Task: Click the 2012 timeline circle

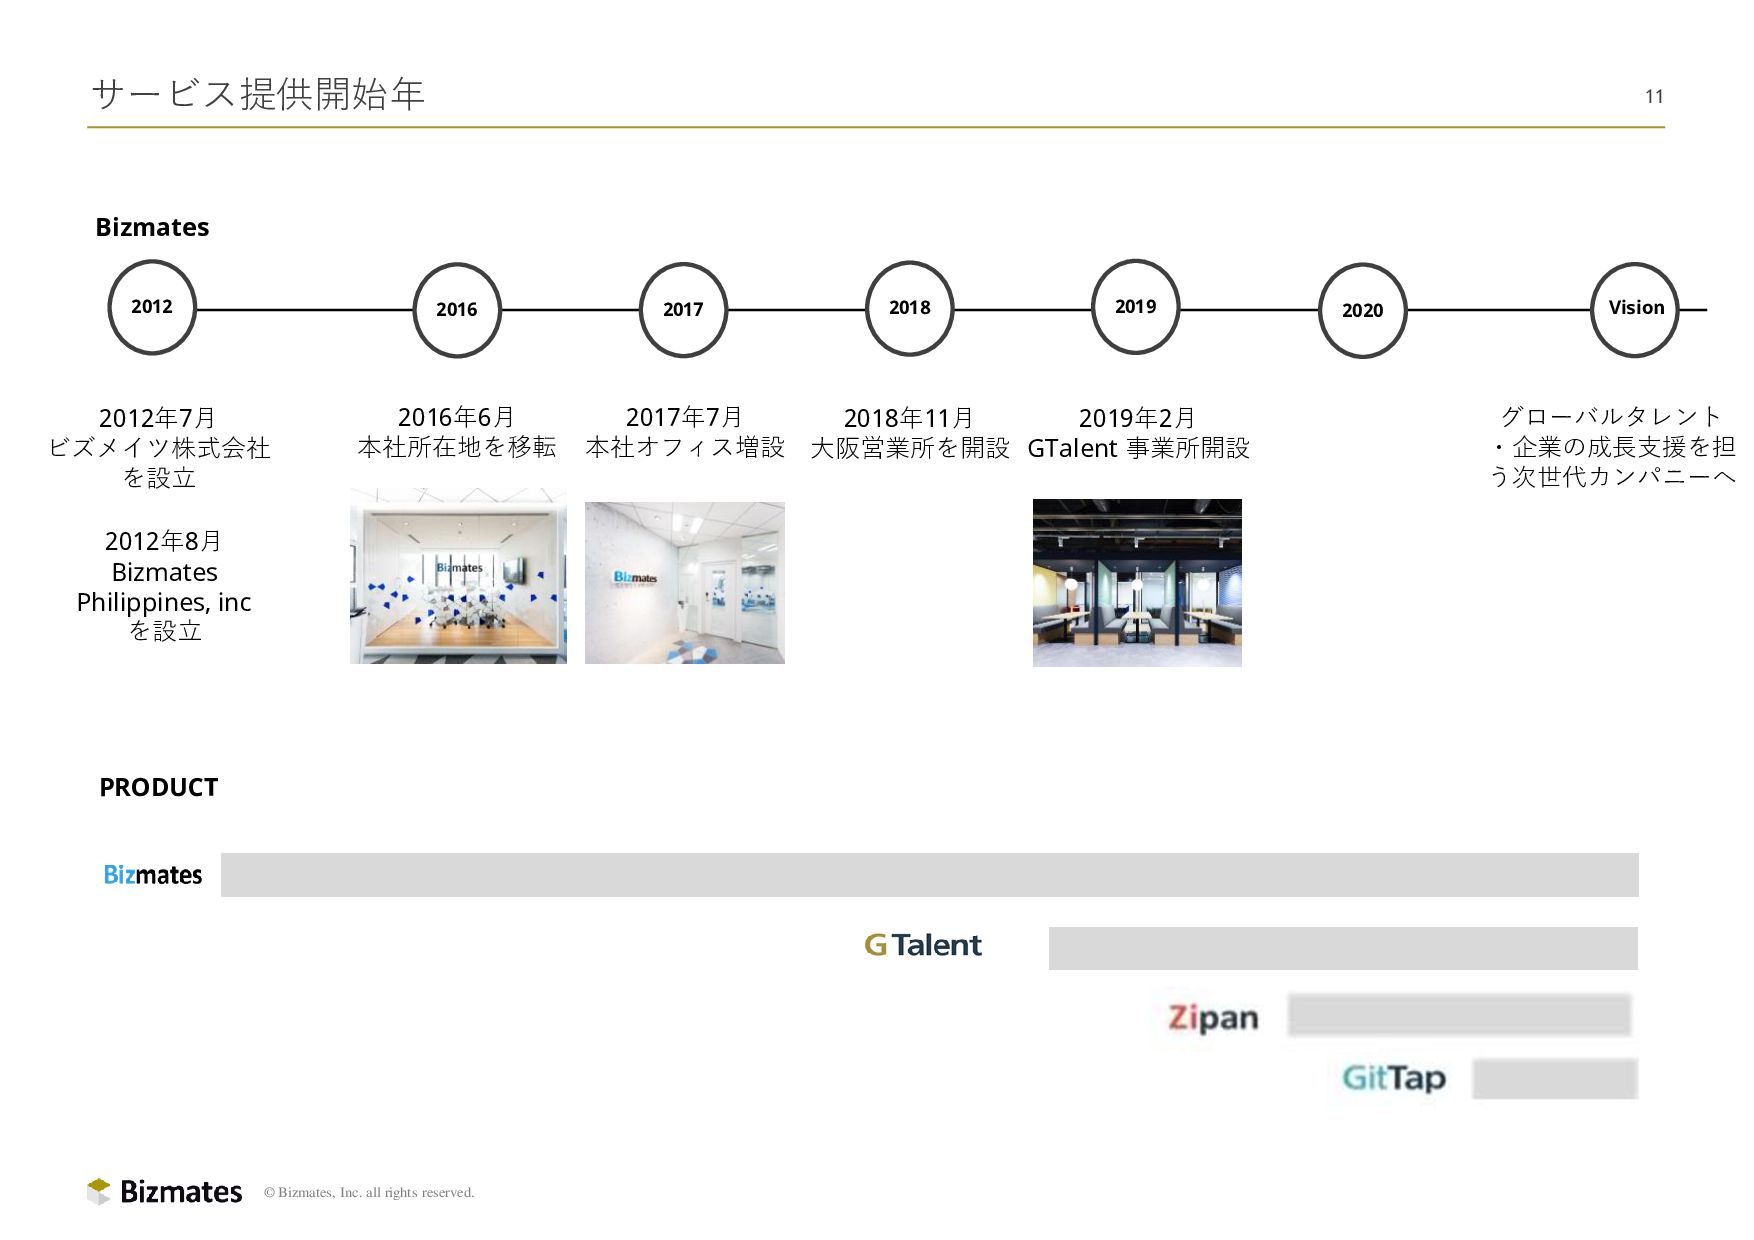Action: point(152,307)
